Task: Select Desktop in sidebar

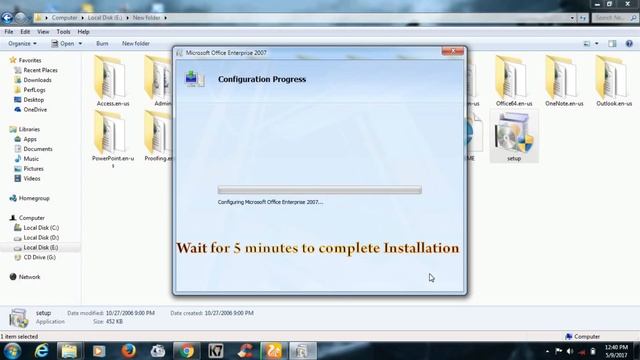Action: click(x=33, y=100)
